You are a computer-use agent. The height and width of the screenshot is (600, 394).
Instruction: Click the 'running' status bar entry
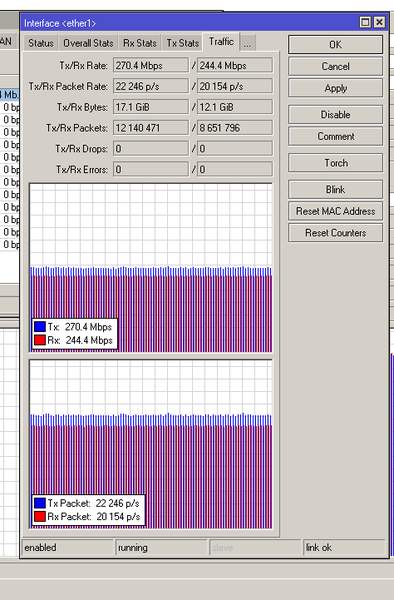click(x=133, y=548)
